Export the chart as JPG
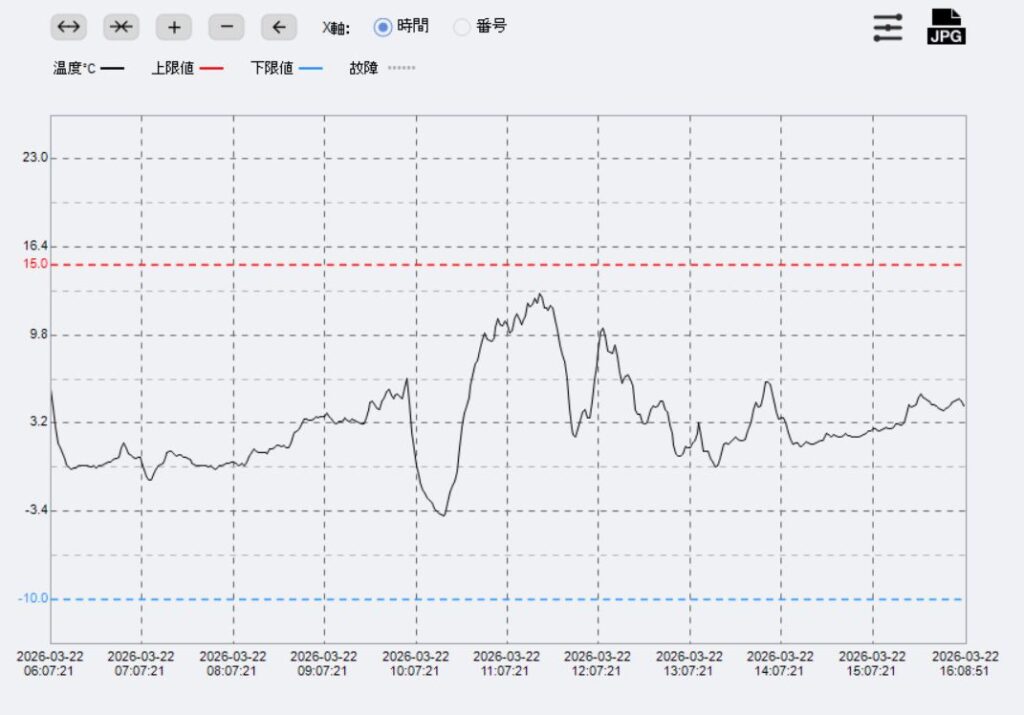The width and height of the screenshot is (1024, 715). [x=946, y=27]
